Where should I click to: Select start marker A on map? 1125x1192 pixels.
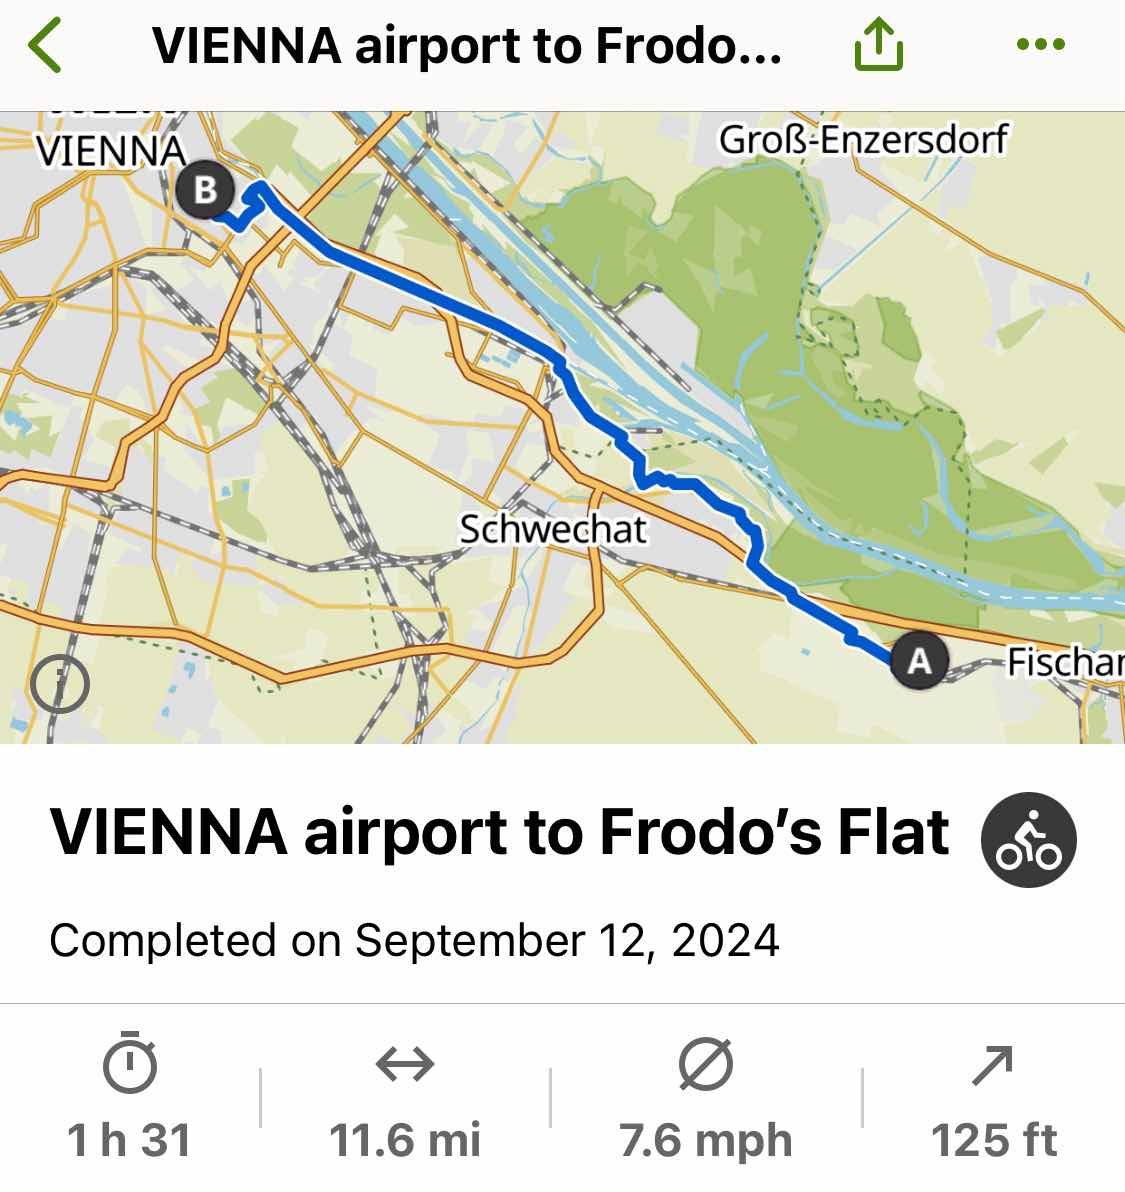click(x=919, y=661)
